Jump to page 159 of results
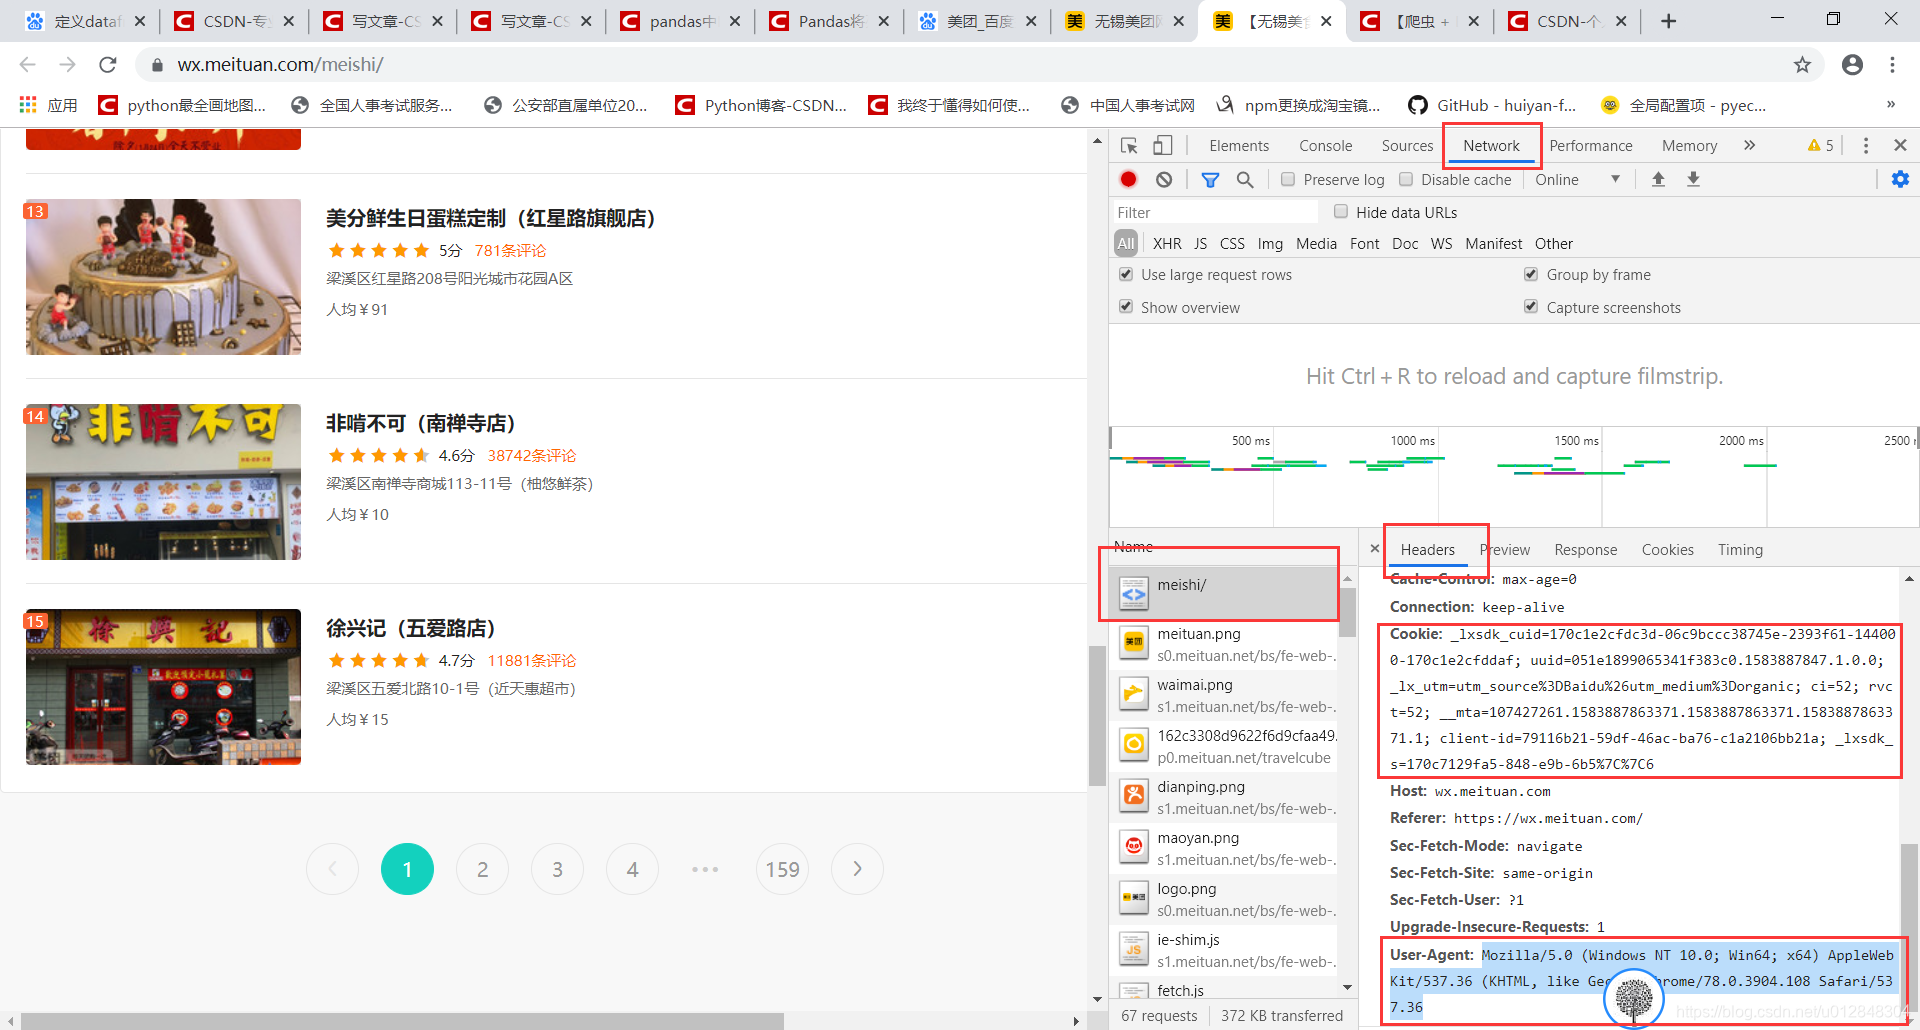1920x1030 pixels. coord(782,869)
